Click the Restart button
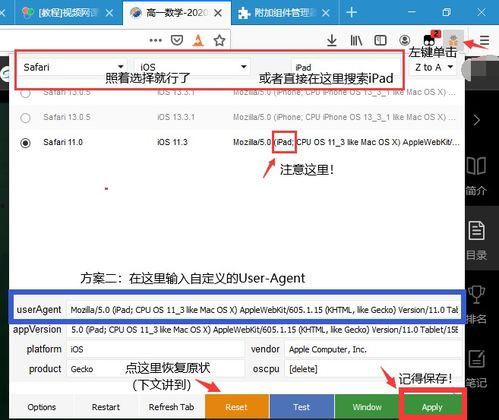 tap(106, 407)
